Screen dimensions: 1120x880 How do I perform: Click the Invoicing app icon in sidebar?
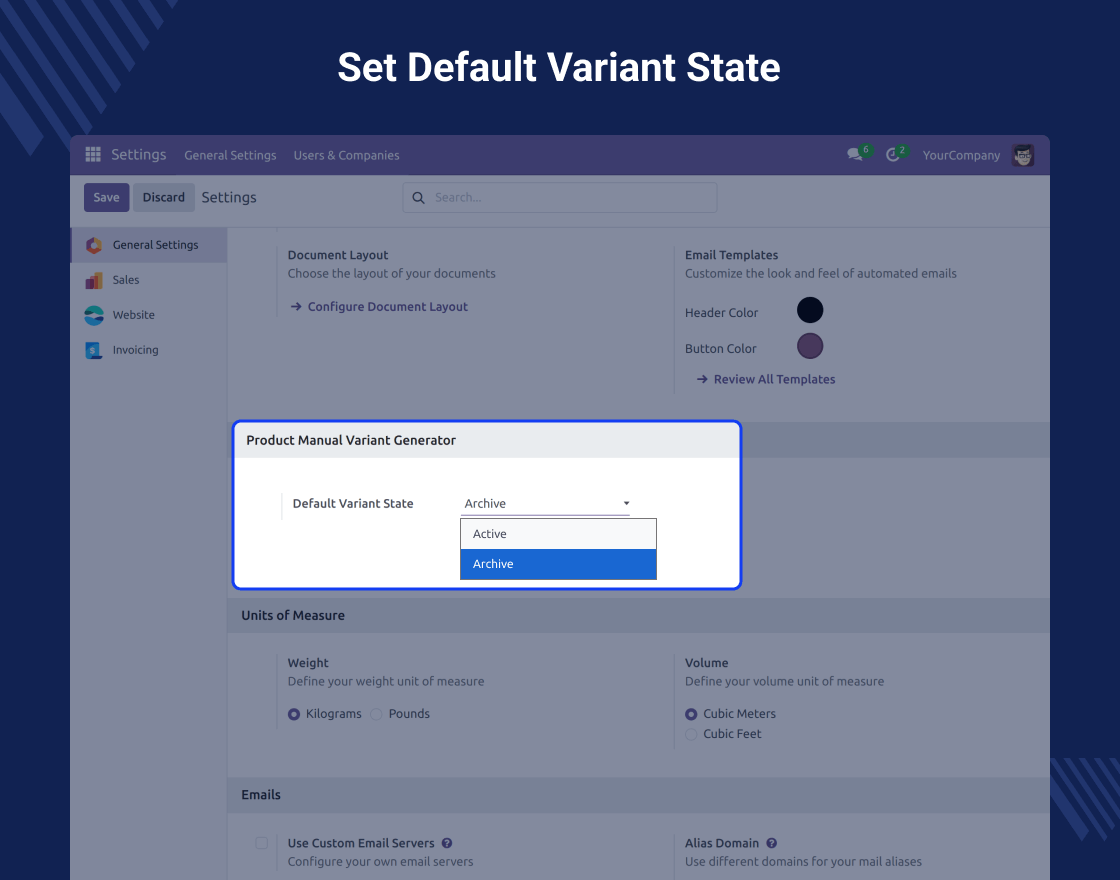tap(94, 350)
